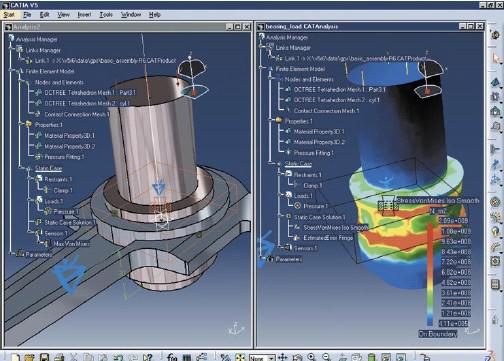Select OCTREE Tetrahedron Mesh.2 in right tree
Viewport: 504px width, 361px height.
336,100
